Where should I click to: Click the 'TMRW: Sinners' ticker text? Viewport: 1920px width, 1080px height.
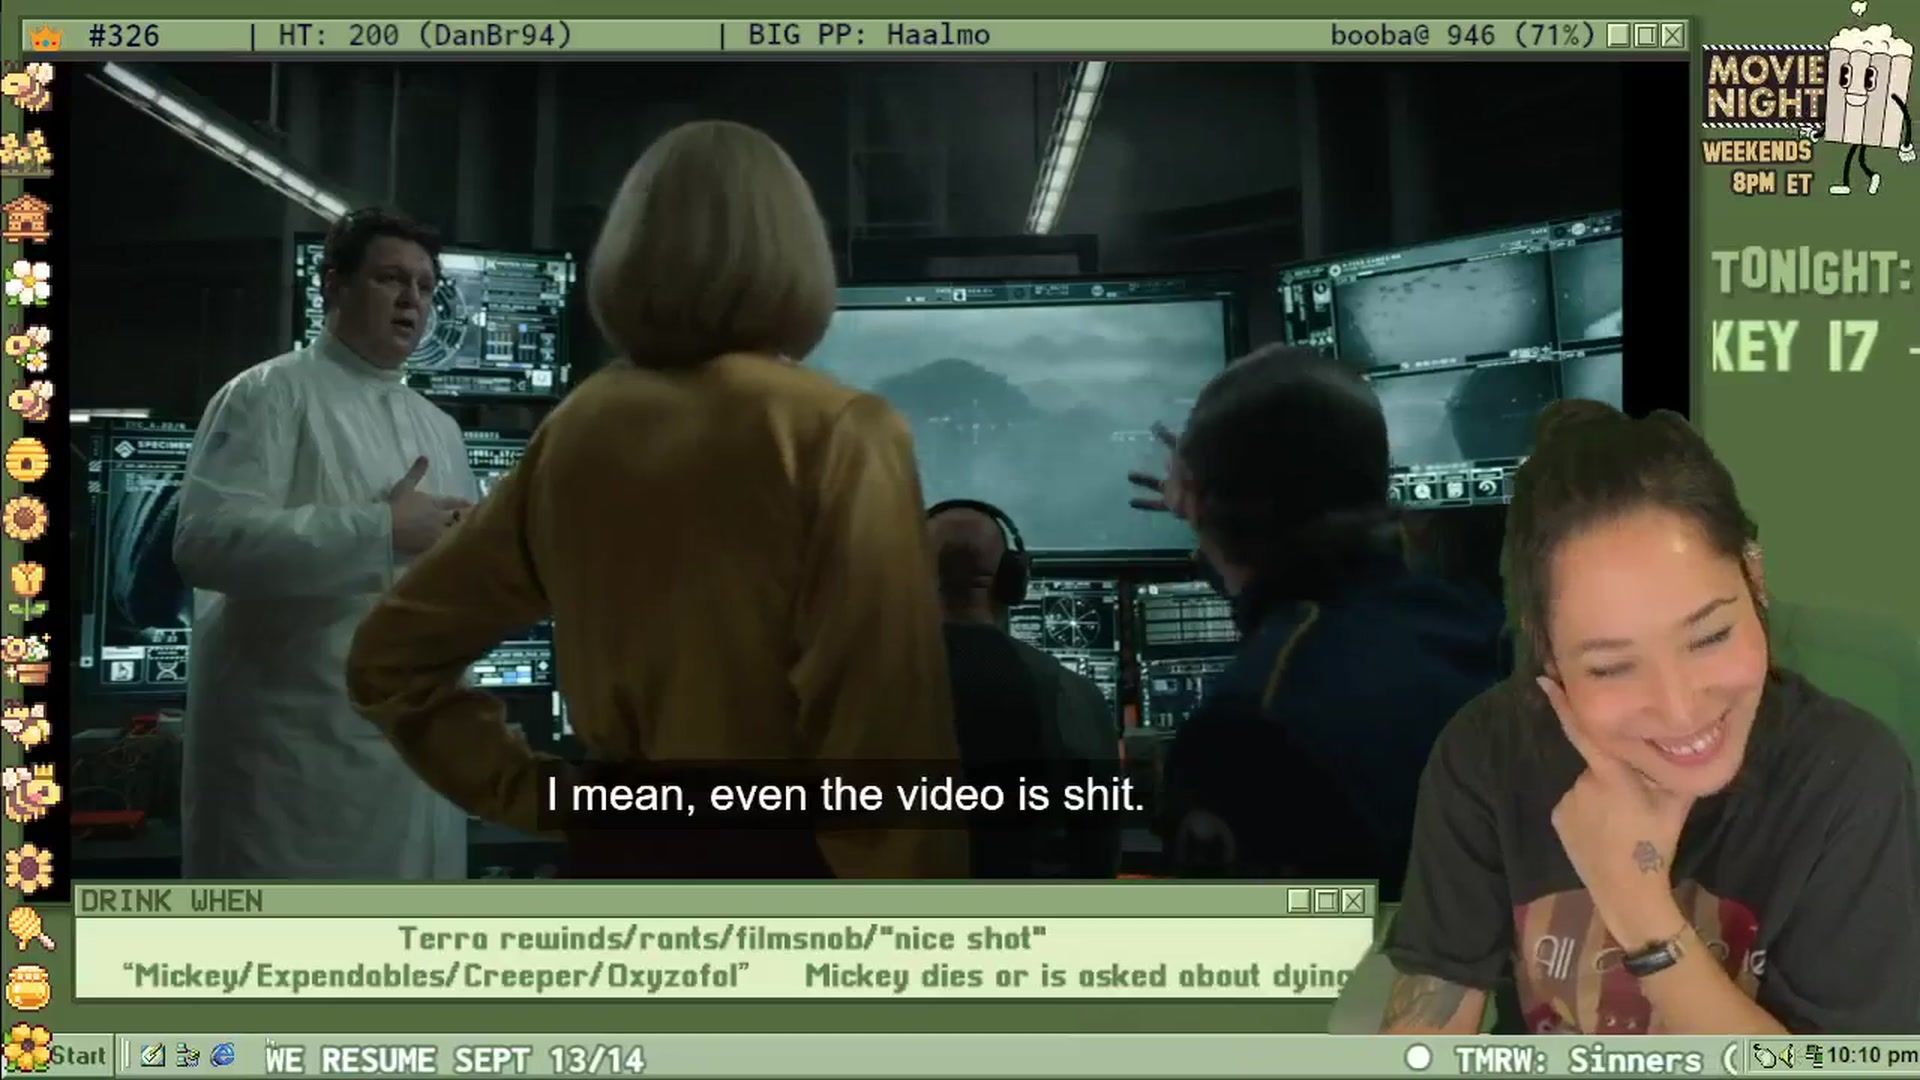pyautogui.click(x=1578, y=1059)
